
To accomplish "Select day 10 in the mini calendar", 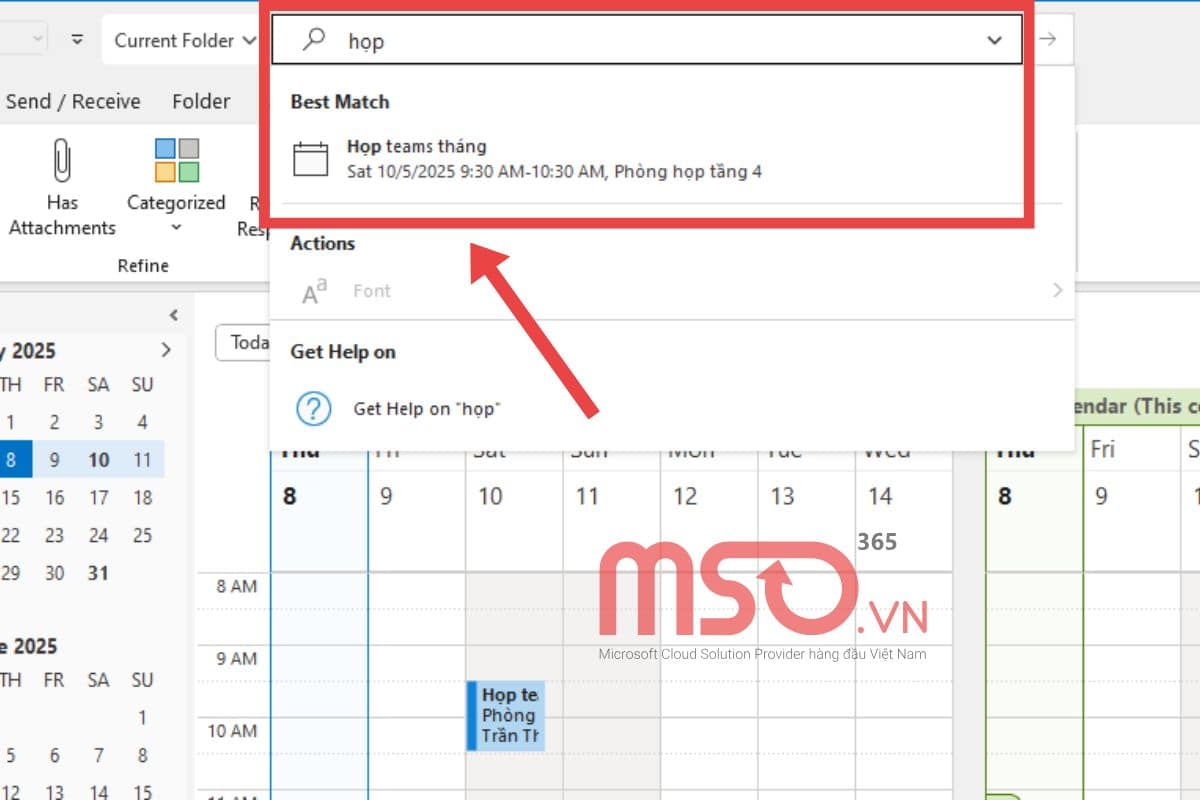I will point(98,460).
